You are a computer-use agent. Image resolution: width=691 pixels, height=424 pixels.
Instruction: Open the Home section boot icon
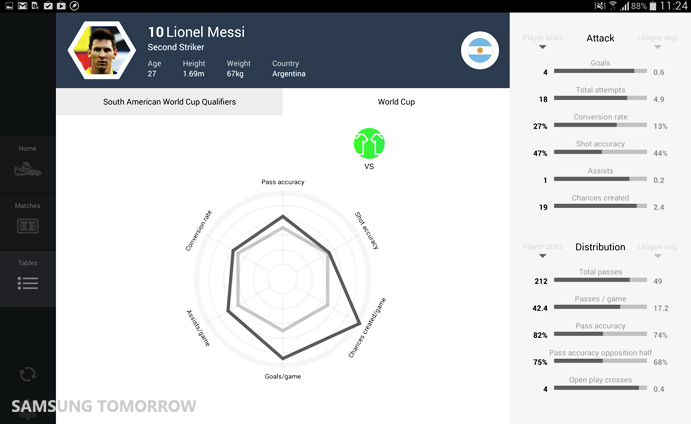click(28, 168)
